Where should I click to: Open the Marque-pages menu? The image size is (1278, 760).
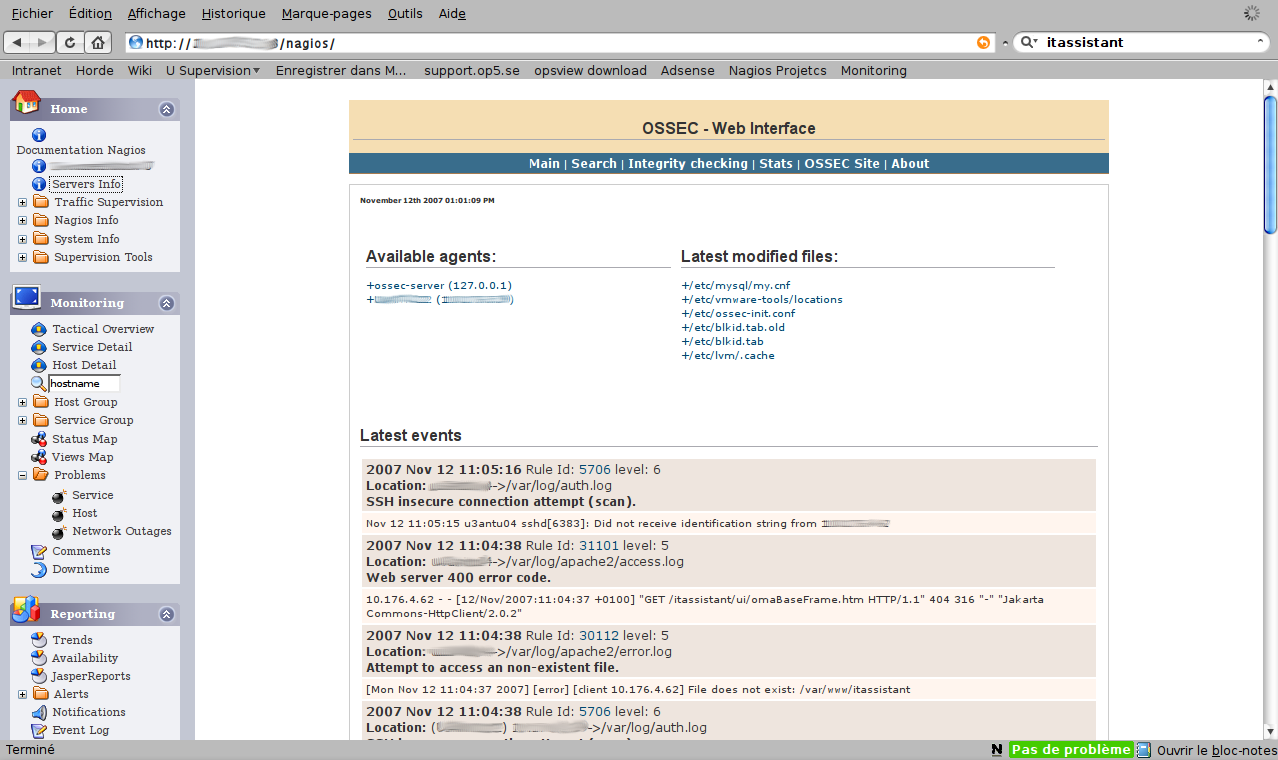pyautogui.click(x=326, y=13)
